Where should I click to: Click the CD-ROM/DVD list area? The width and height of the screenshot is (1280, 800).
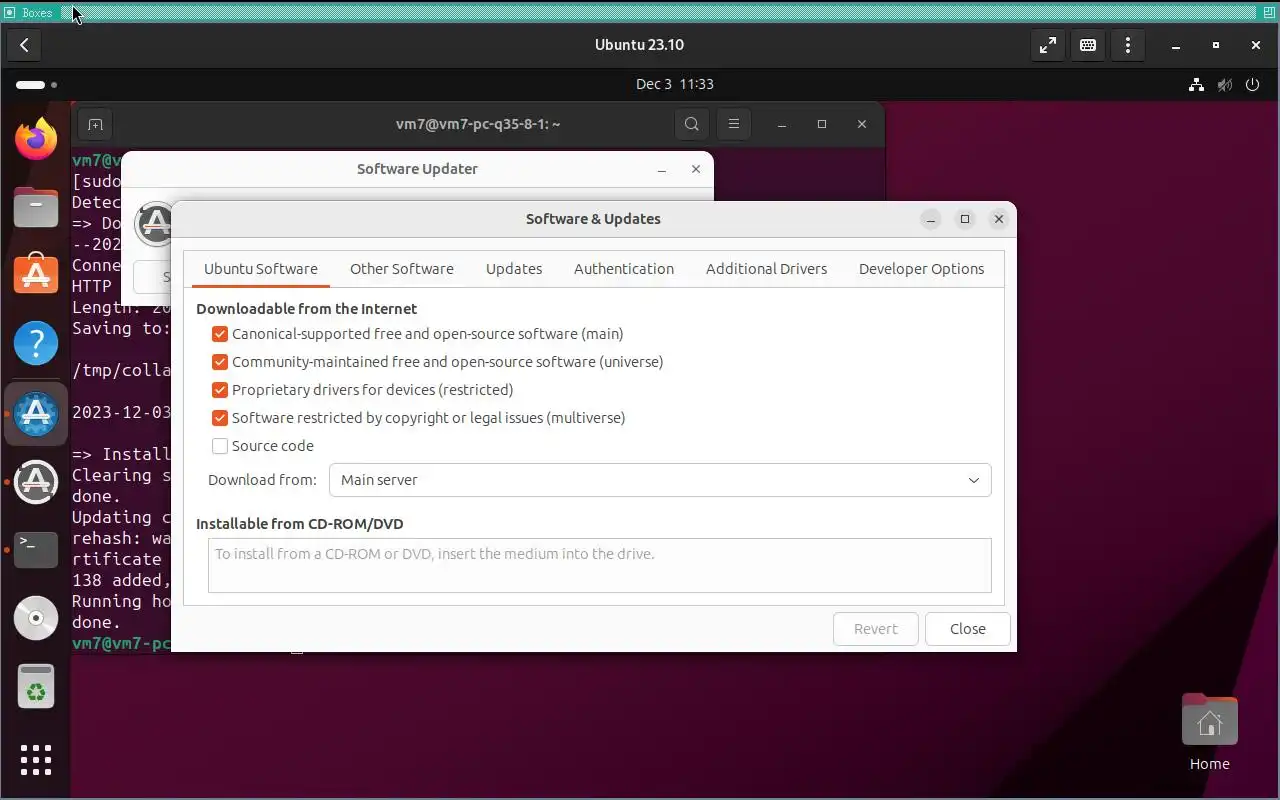click(600, 565)
